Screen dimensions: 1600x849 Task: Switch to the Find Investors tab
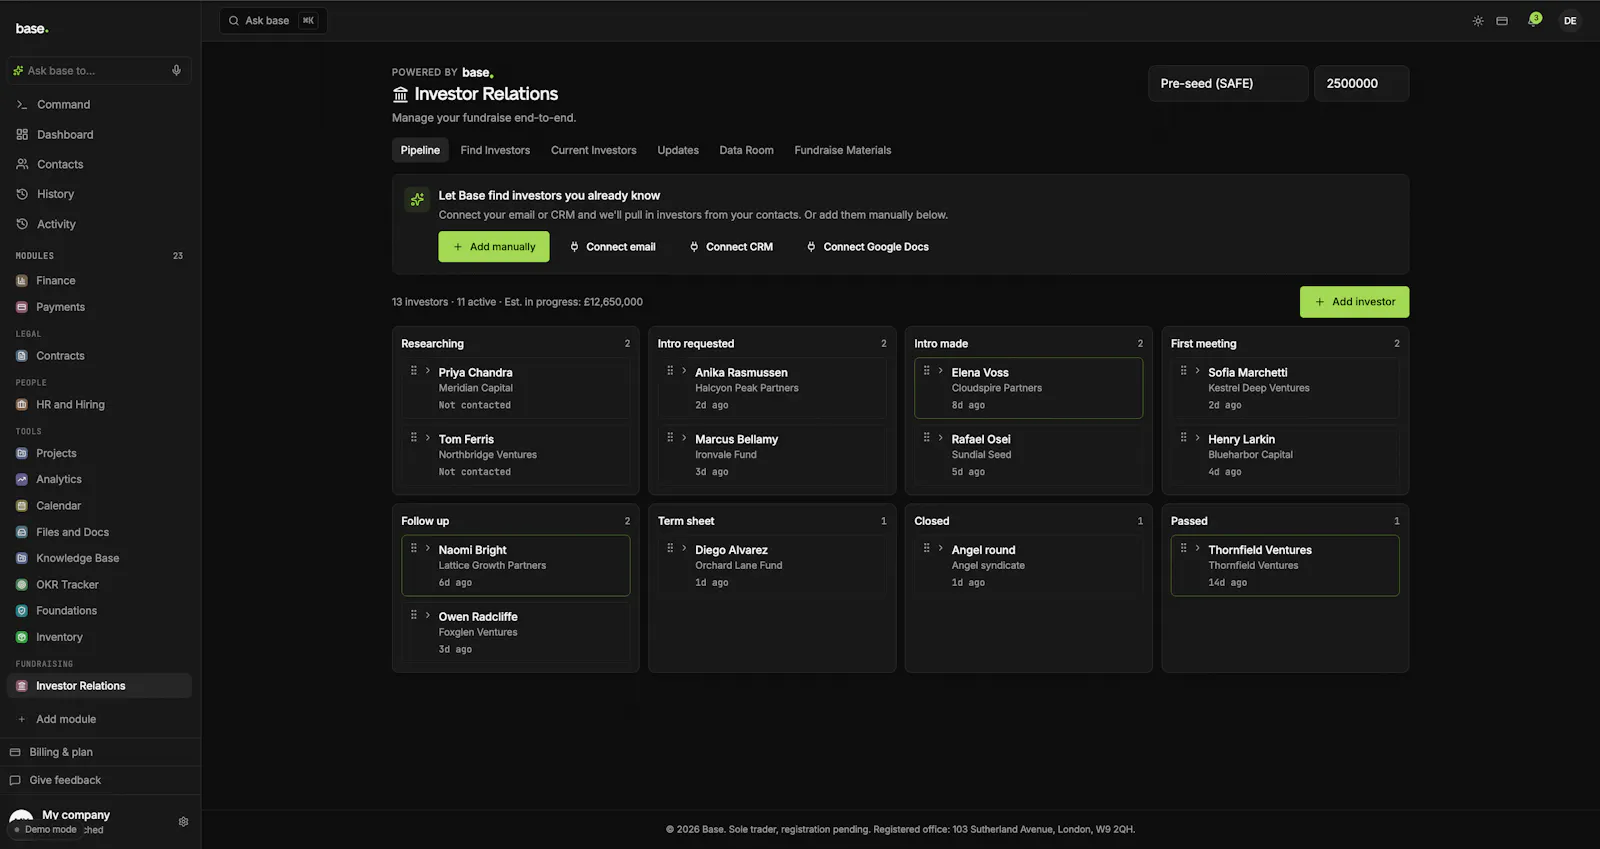pos(495,151)
